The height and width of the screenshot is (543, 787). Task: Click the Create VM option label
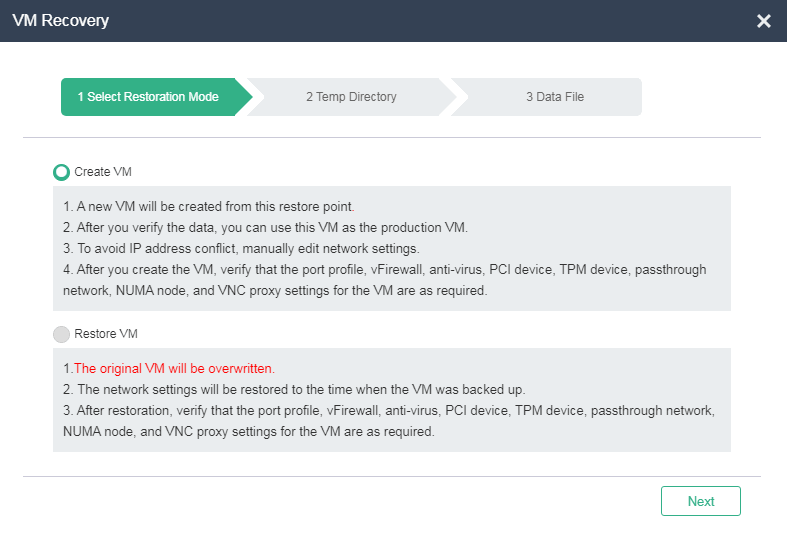point(103,172)
